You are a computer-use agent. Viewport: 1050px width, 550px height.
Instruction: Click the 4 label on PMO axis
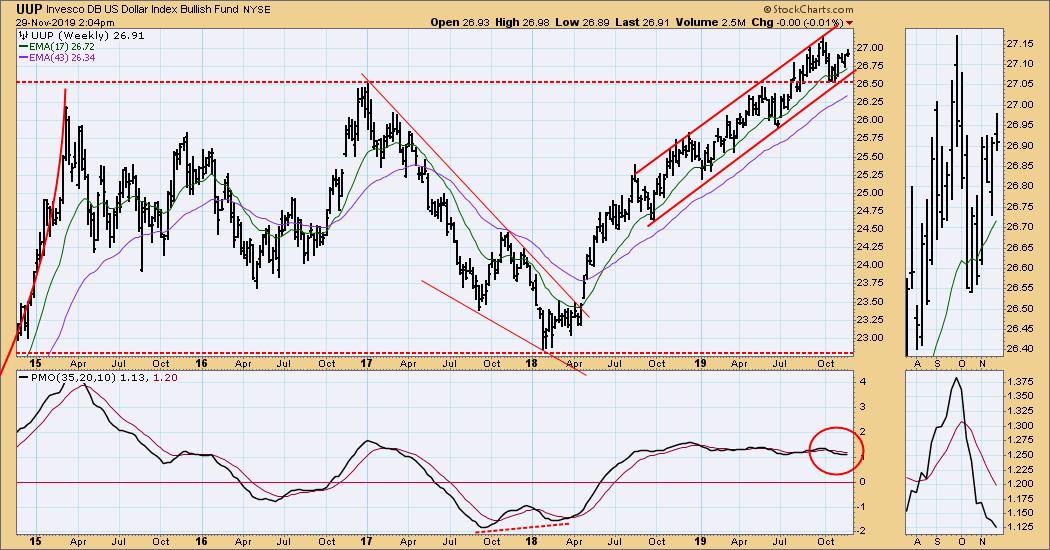click(863, 381)
